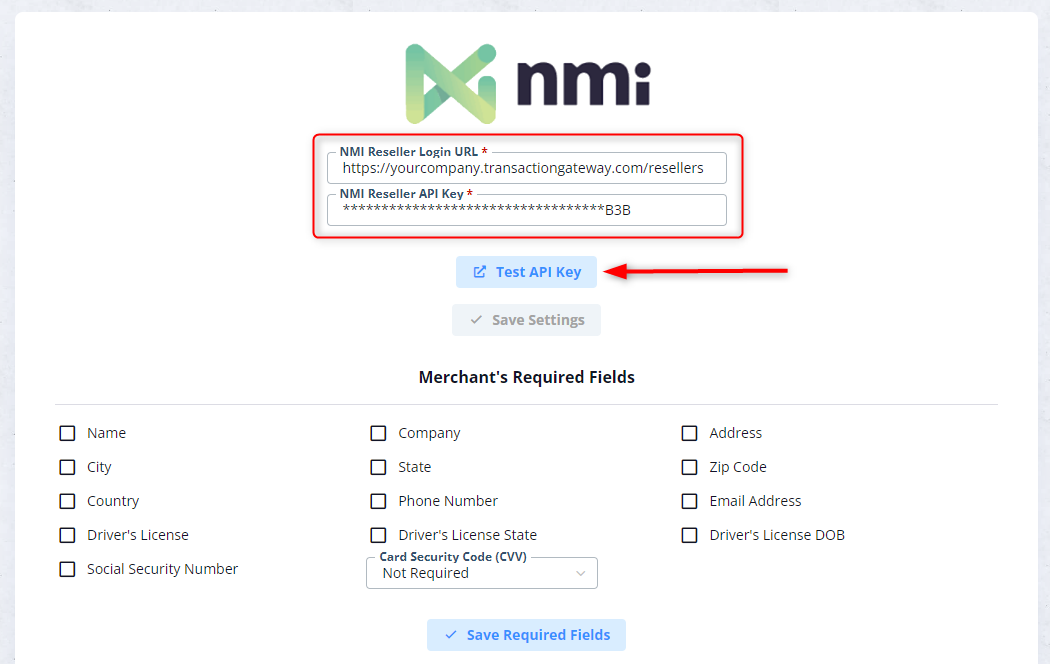Select the Country checkbox
The image size is (1050, 664).
(x=67, y=501)
